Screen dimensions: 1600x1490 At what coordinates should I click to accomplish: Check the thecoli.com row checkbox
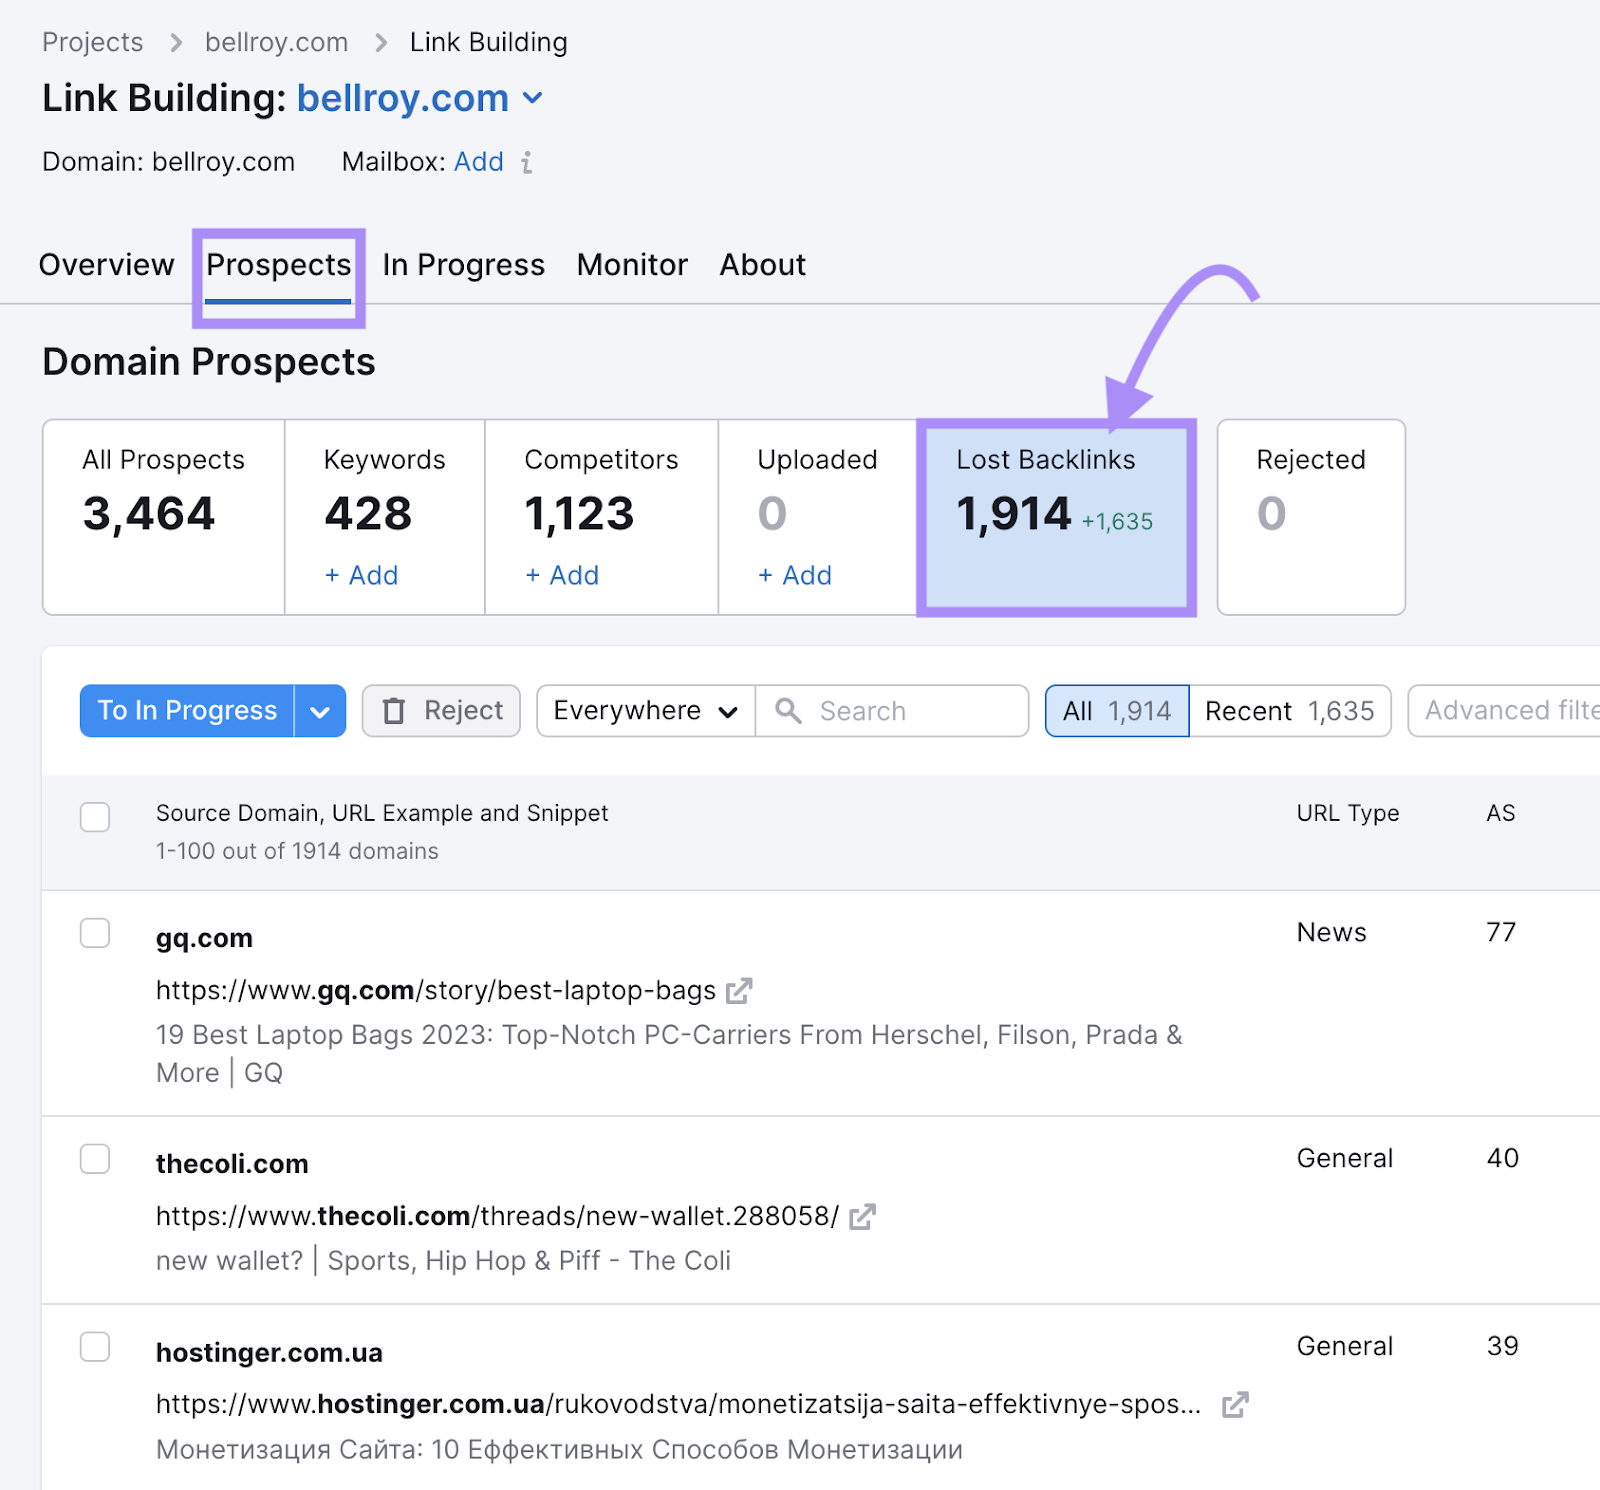[x=95, y=1159]
